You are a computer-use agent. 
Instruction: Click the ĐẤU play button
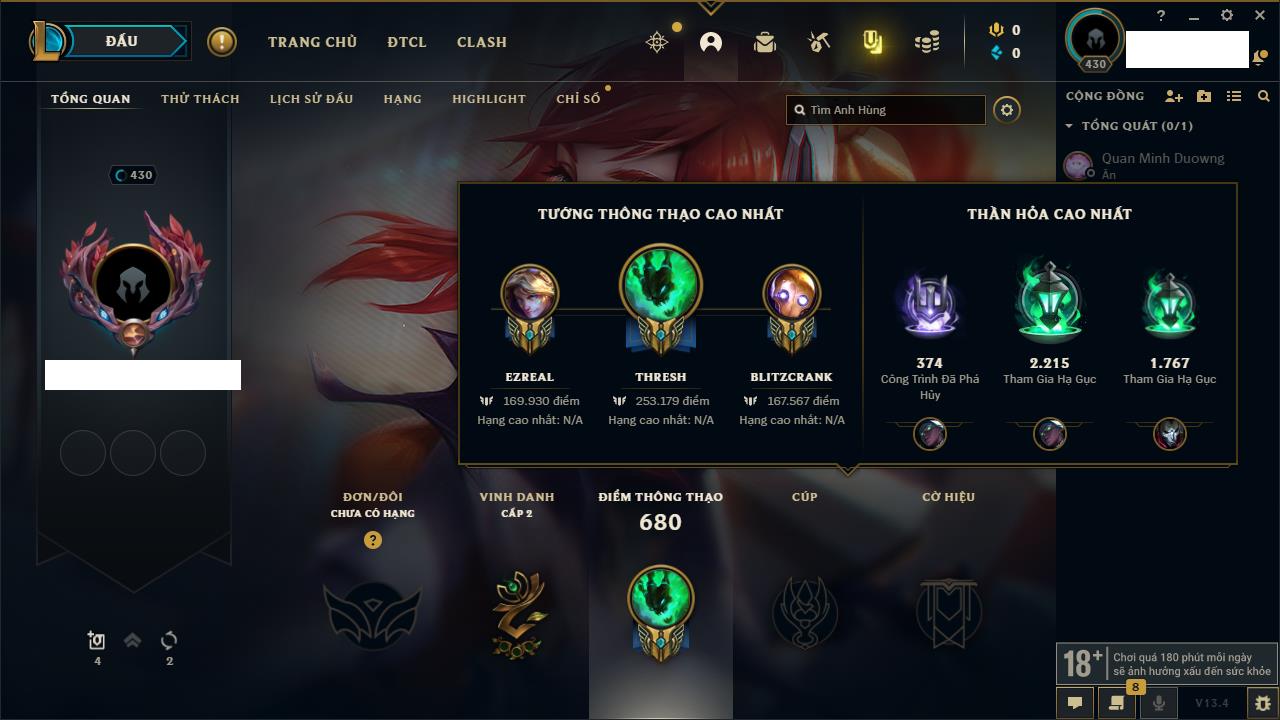[122, 41]
